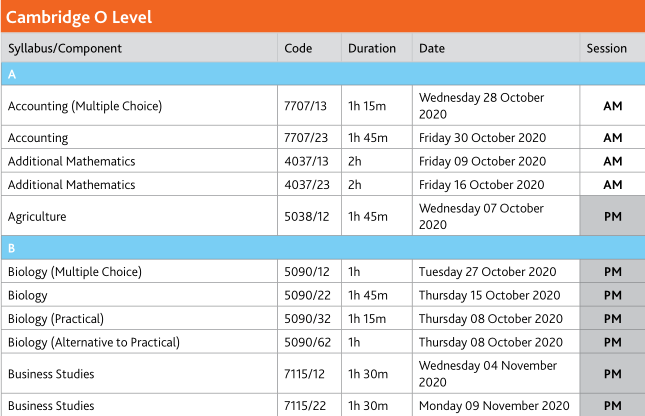Select the Friday 16 October 2020 date
Image resolution: width=645 pixels, height=416 pixels.
pos(482,185)
